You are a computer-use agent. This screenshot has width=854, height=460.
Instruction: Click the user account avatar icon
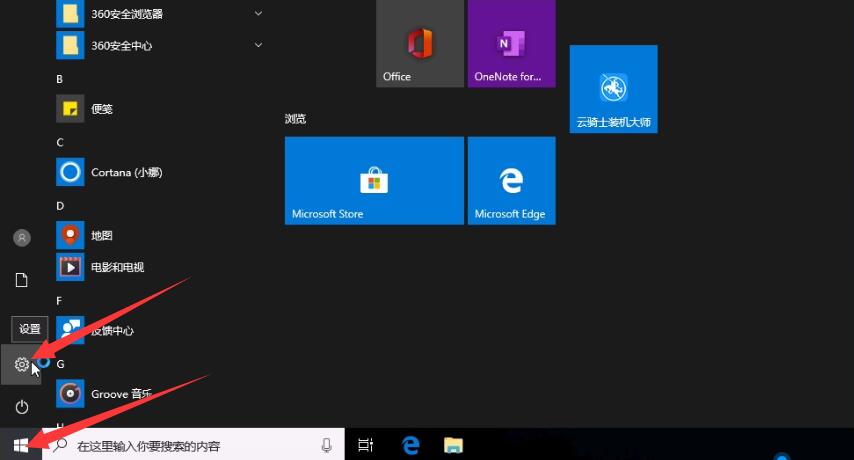pyautogui.click(x=22, y=238)
